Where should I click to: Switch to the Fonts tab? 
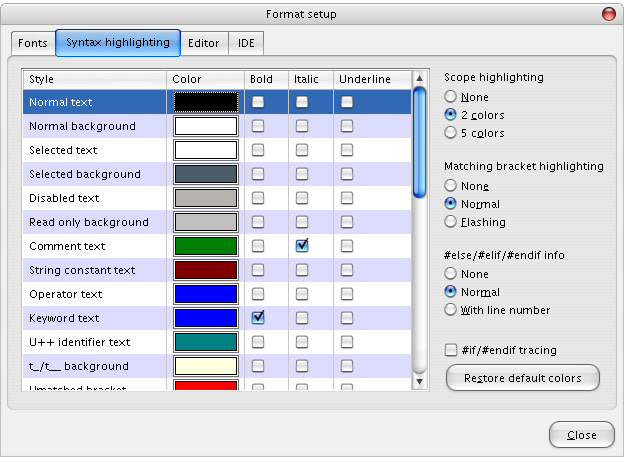33,43
